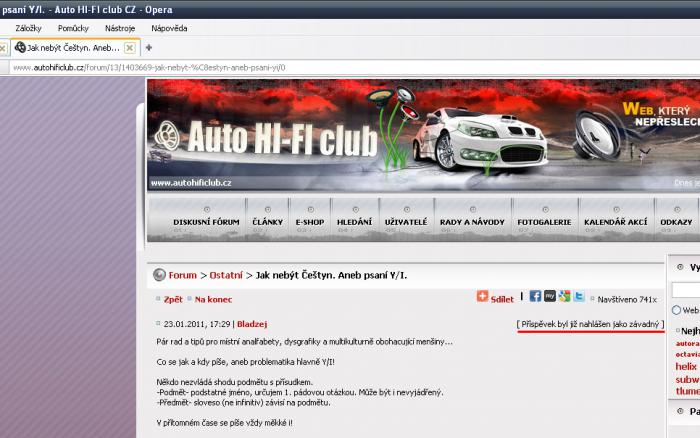
Task: Click the forum breadcrumb home icon
Action: (x=159, y=275)
